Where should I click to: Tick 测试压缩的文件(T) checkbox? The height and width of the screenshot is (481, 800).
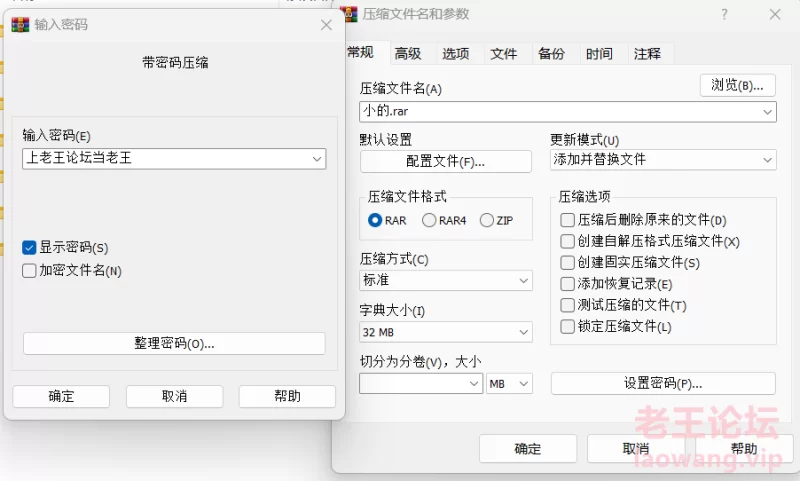tap(567, 305)
